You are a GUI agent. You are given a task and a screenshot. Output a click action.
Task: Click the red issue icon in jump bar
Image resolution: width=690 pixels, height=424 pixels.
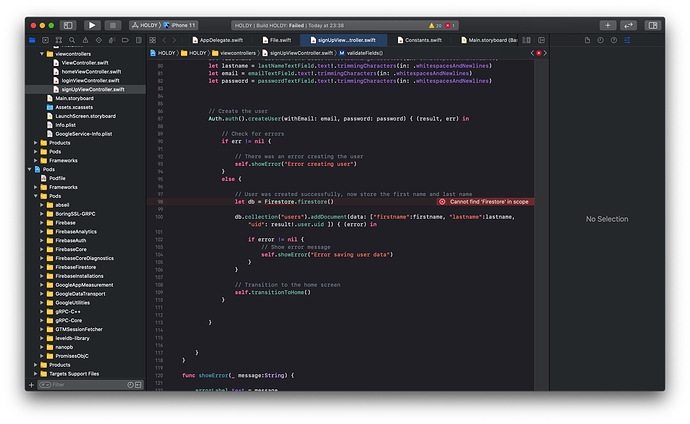pos(539,53)
